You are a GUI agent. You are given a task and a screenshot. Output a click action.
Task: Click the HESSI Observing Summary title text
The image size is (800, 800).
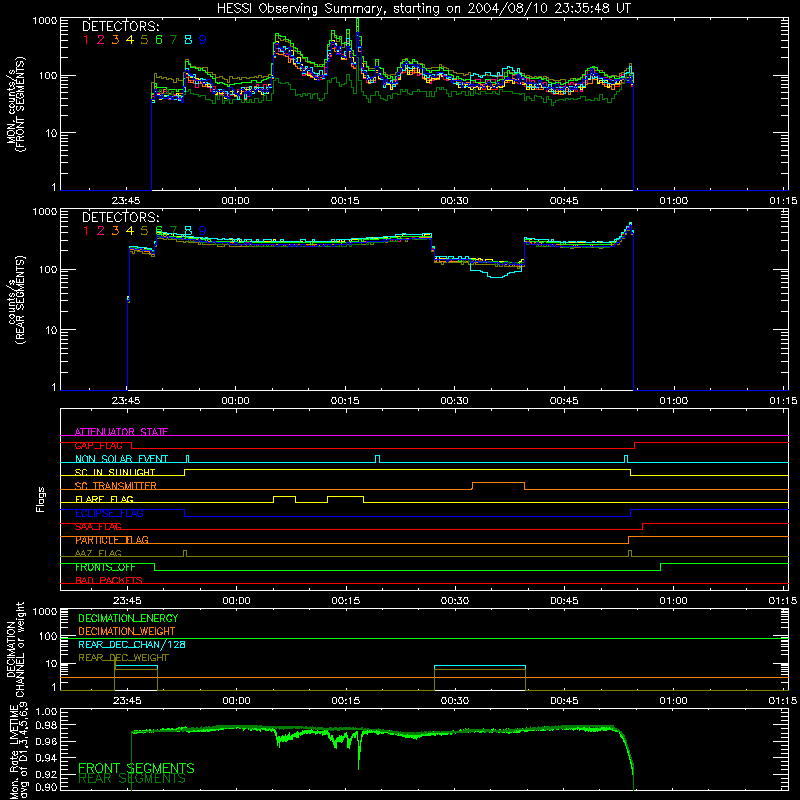point(423,9)
